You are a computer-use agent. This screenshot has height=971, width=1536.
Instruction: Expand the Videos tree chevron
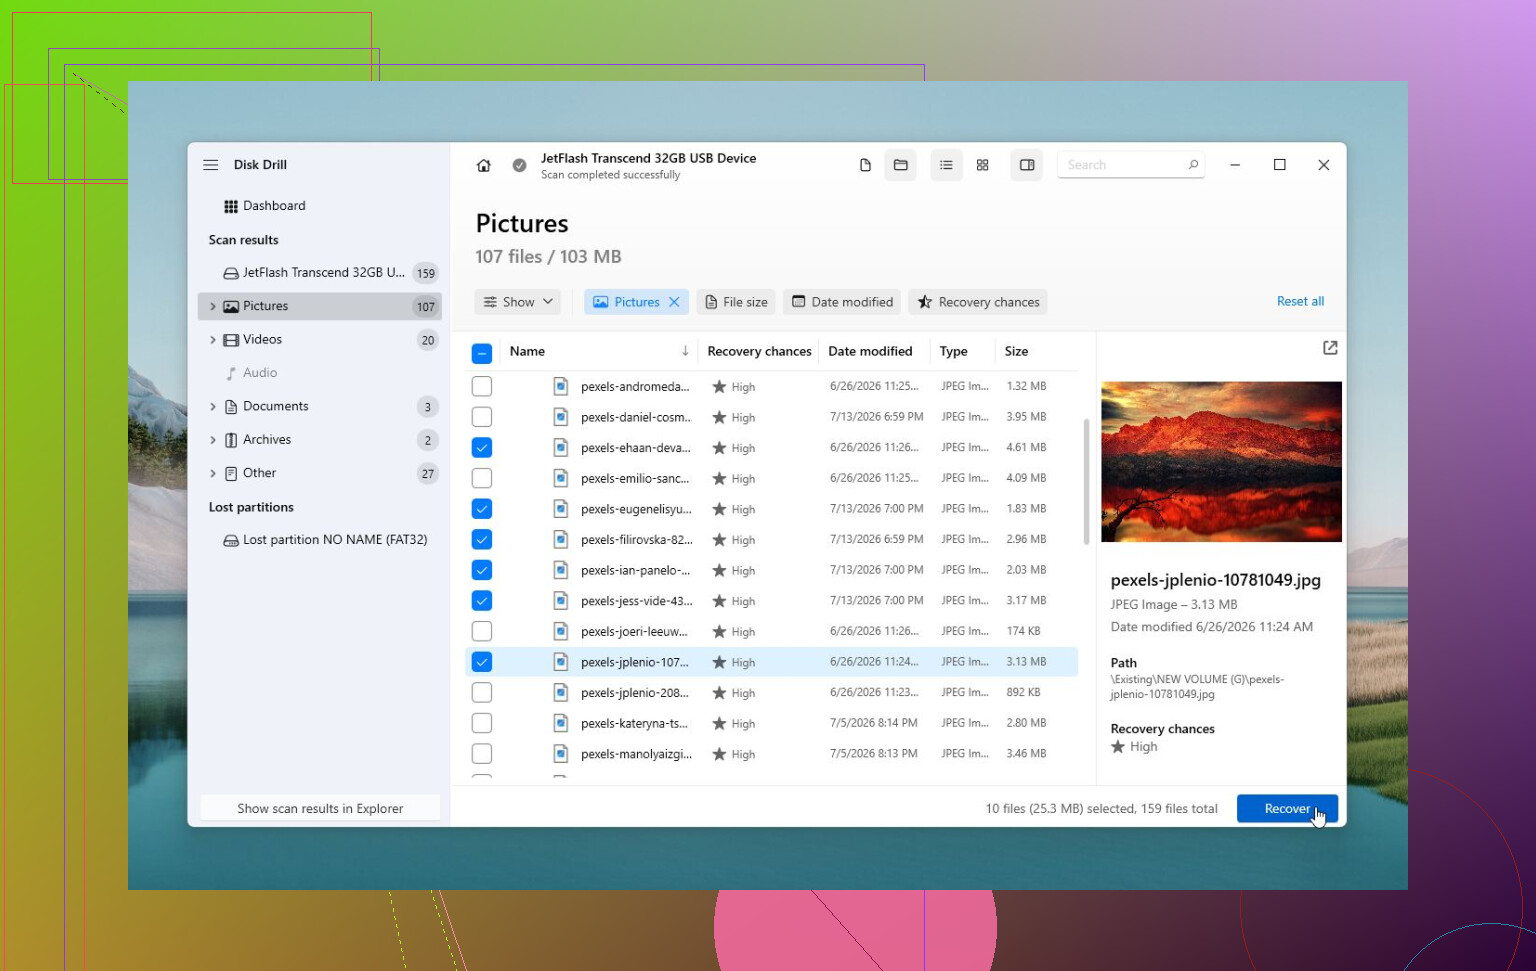click(x=213, y=340)
